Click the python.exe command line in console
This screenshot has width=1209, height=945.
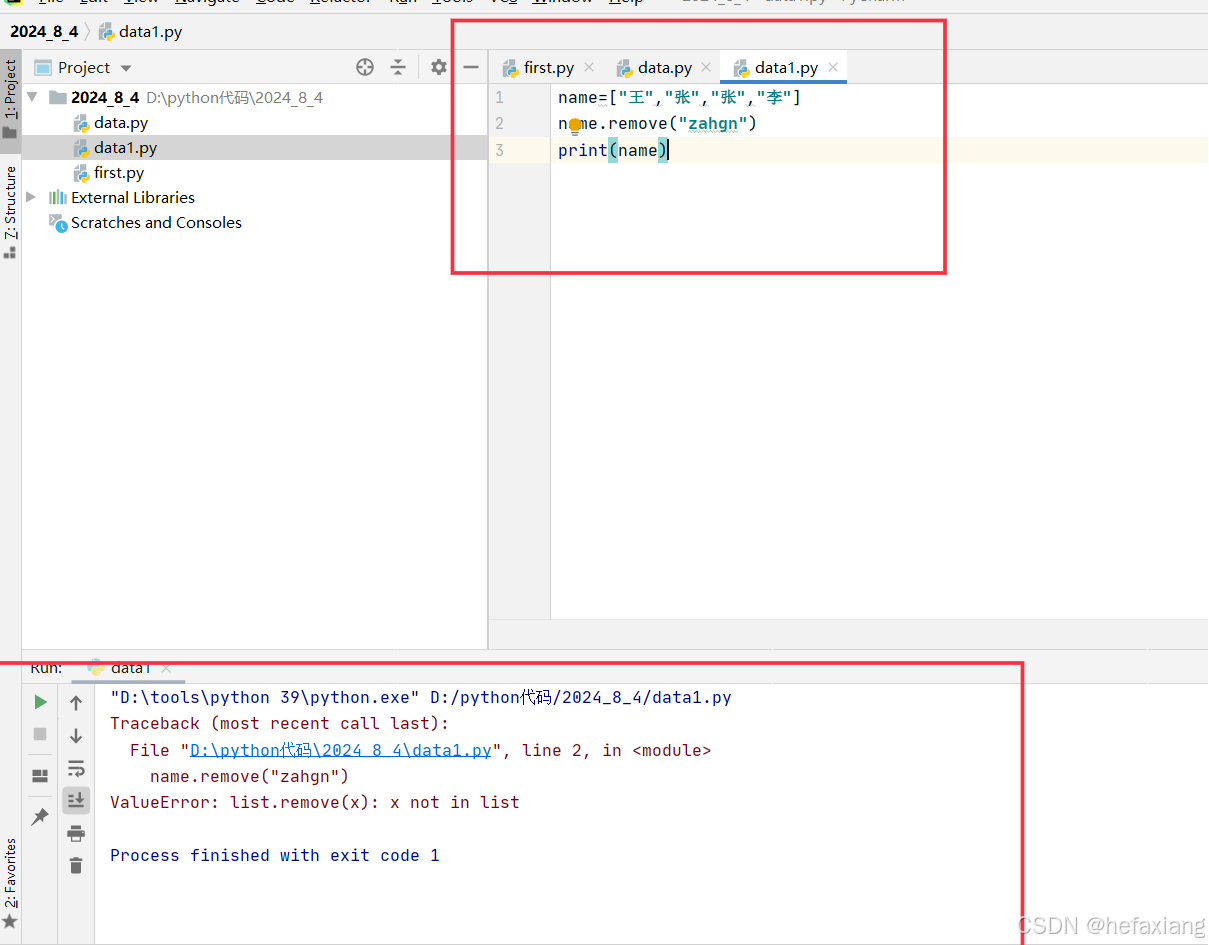click(x=421, y=697)
